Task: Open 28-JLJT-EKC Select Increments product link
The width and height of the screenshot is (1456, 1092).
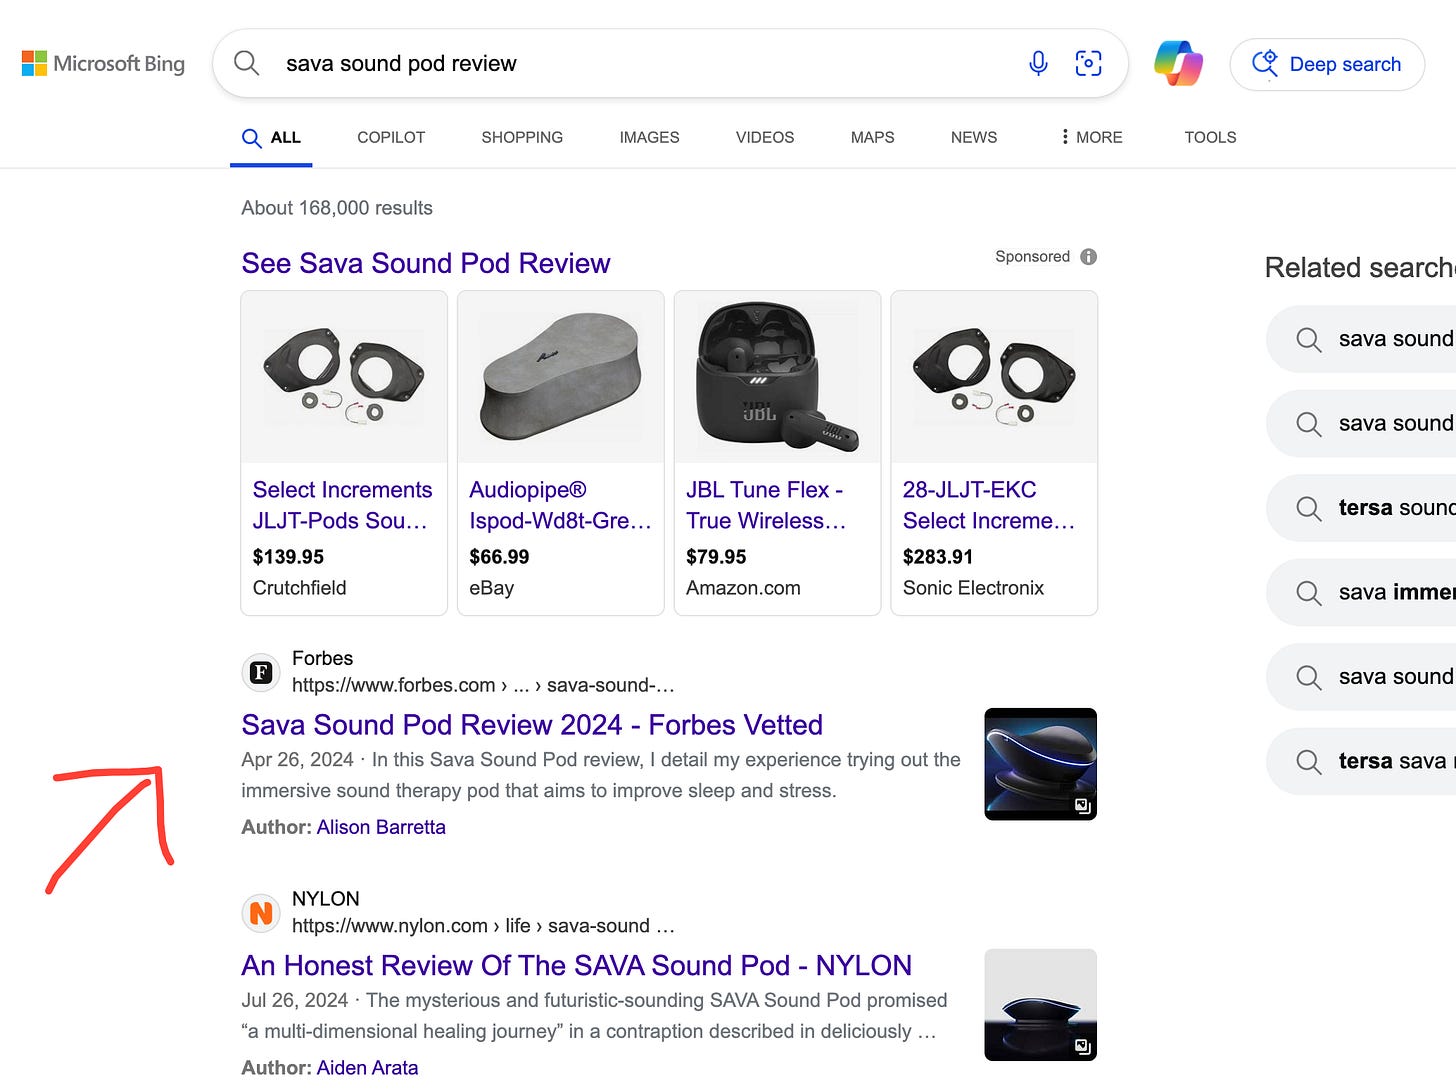Action: 989,505
